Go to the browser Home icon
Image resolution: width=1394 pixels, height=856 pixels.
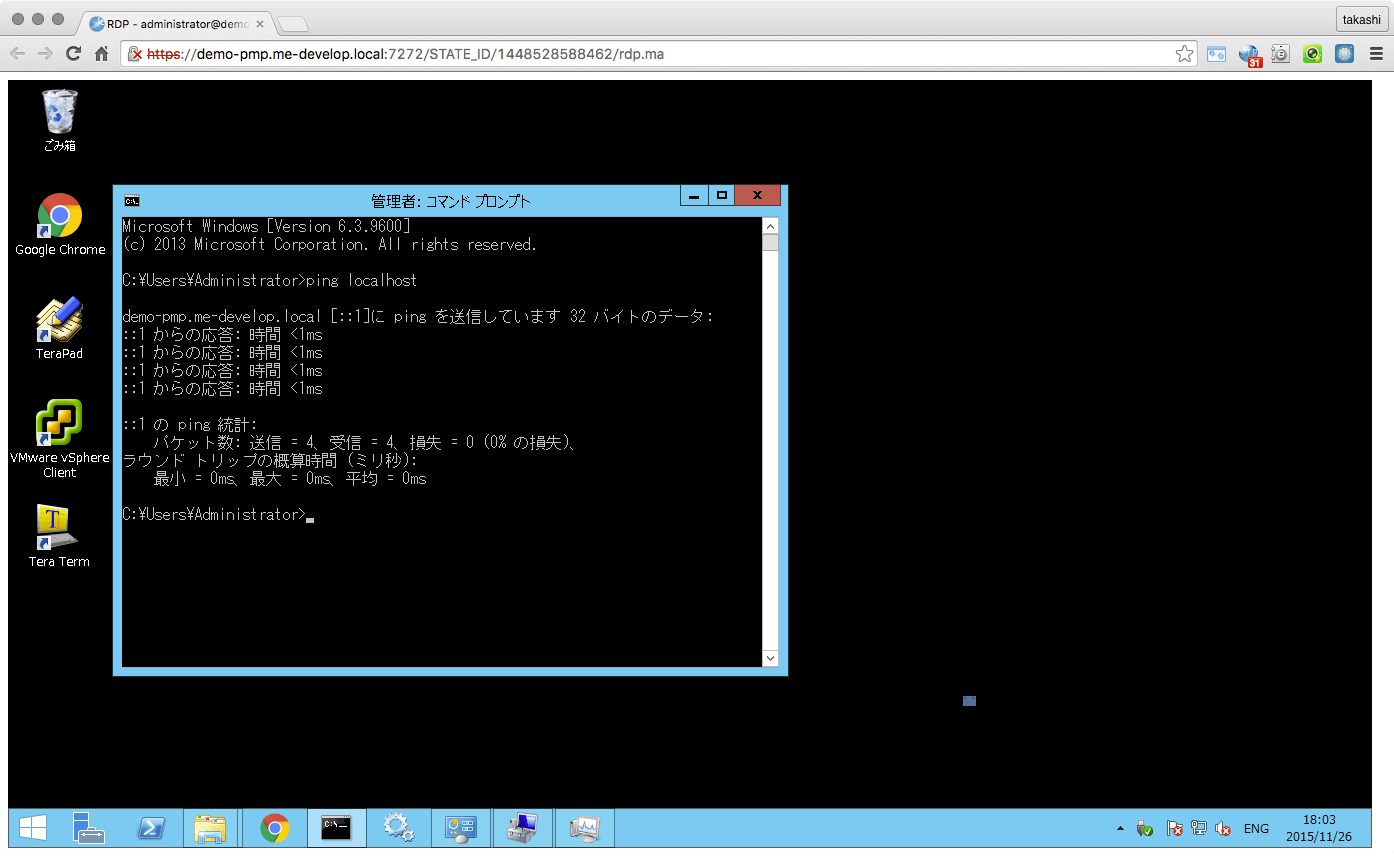point(101,54)
